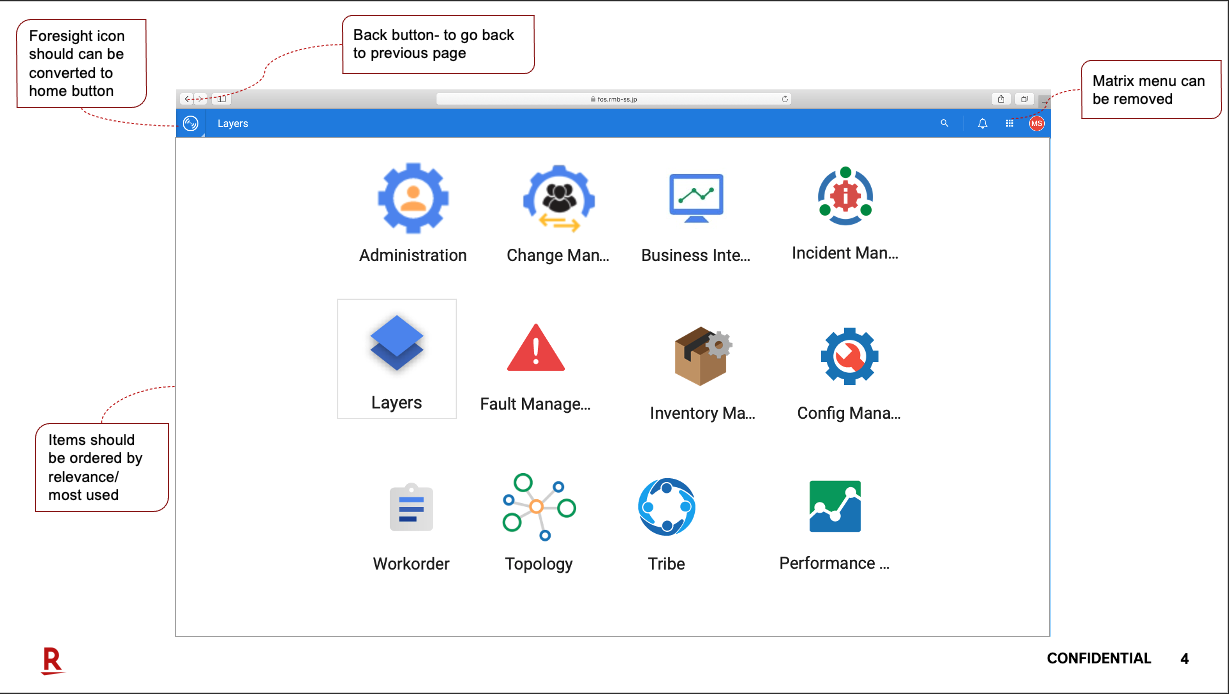Open the Inventory Management box icon
Viewport: 1229px width, 694px height.
703,356
